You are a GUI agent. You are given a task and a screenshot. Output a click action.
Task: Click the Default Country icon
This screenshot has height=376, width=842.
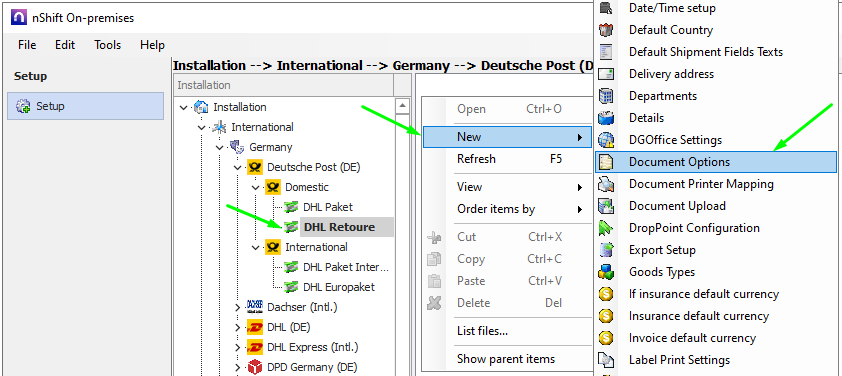[606, 30]
